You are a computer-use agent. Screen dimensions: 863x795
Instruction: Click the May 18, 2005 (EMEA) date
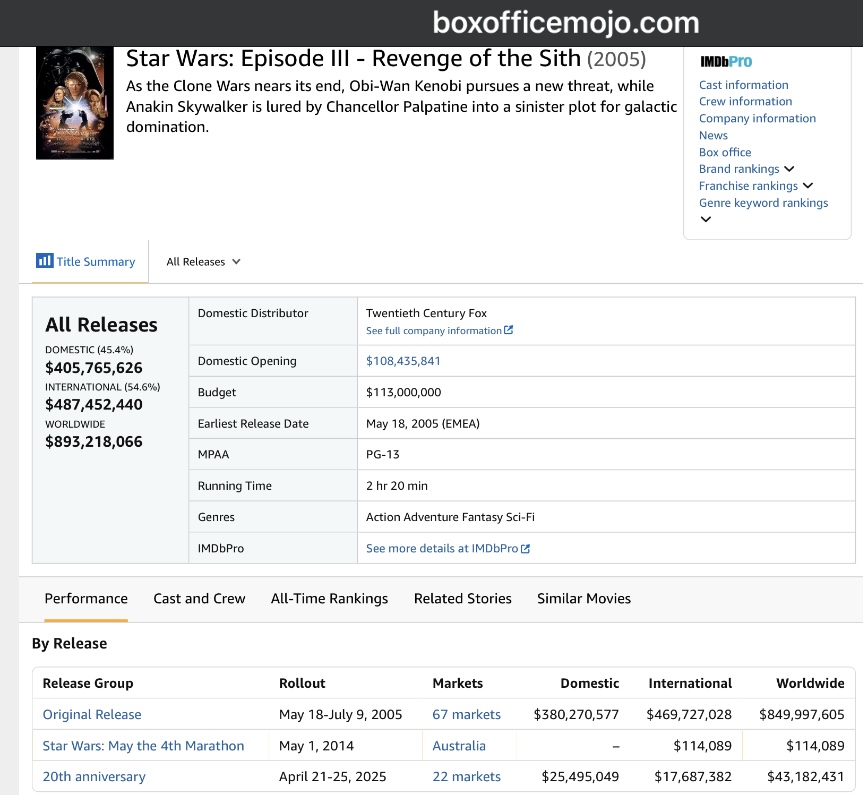423,423
